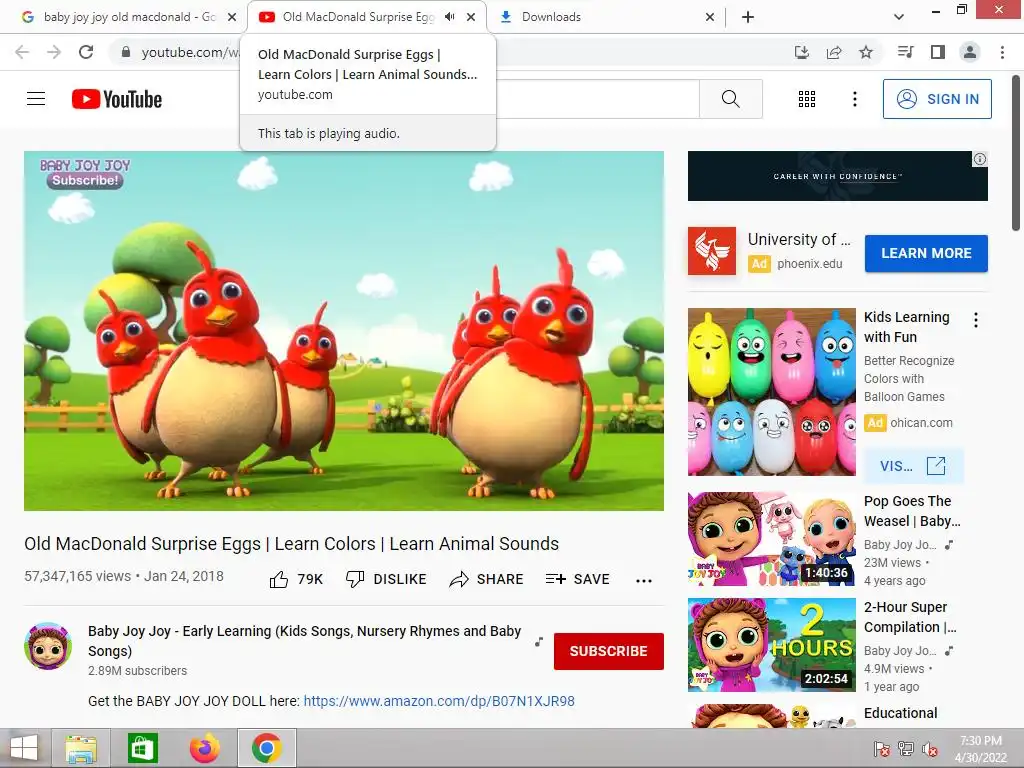1024x768 pixels.
Task: Go to YouTube home via logo
Action: coord(117,99)
